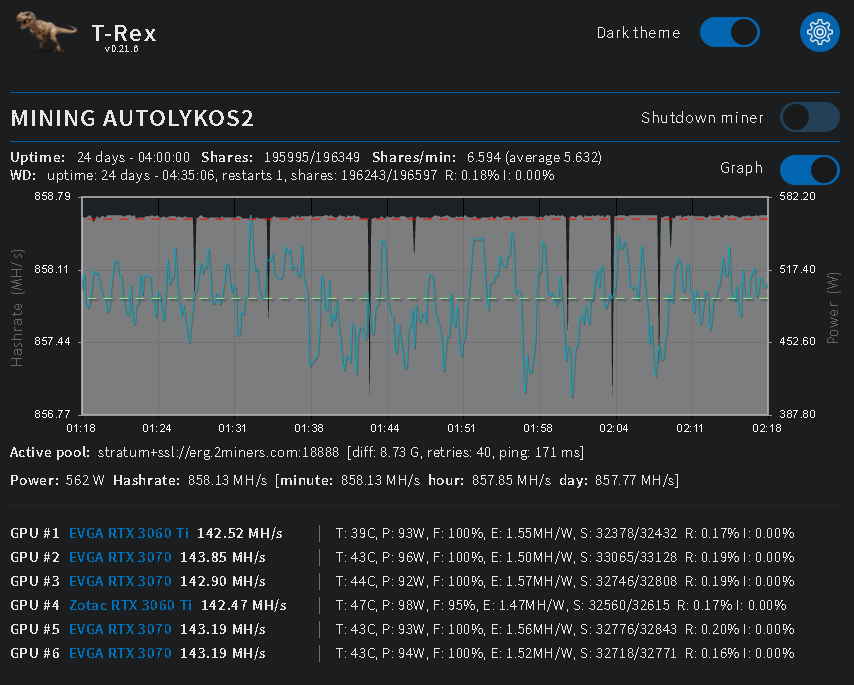The width and height of the screenshot is (854, 685).
Task: Open GPU #6 EVGA RTX 3070 link
Action: 120,653
